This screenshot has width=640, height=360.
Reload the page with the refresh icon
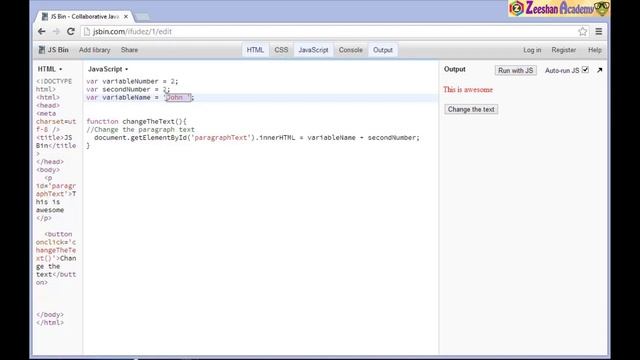point(71,31)
